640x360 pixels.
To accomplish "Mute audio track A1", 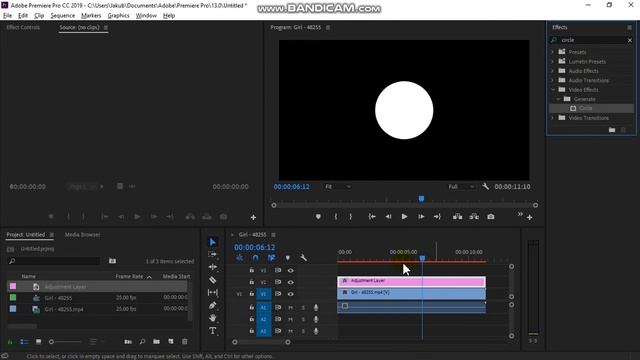I will point(290,307).
